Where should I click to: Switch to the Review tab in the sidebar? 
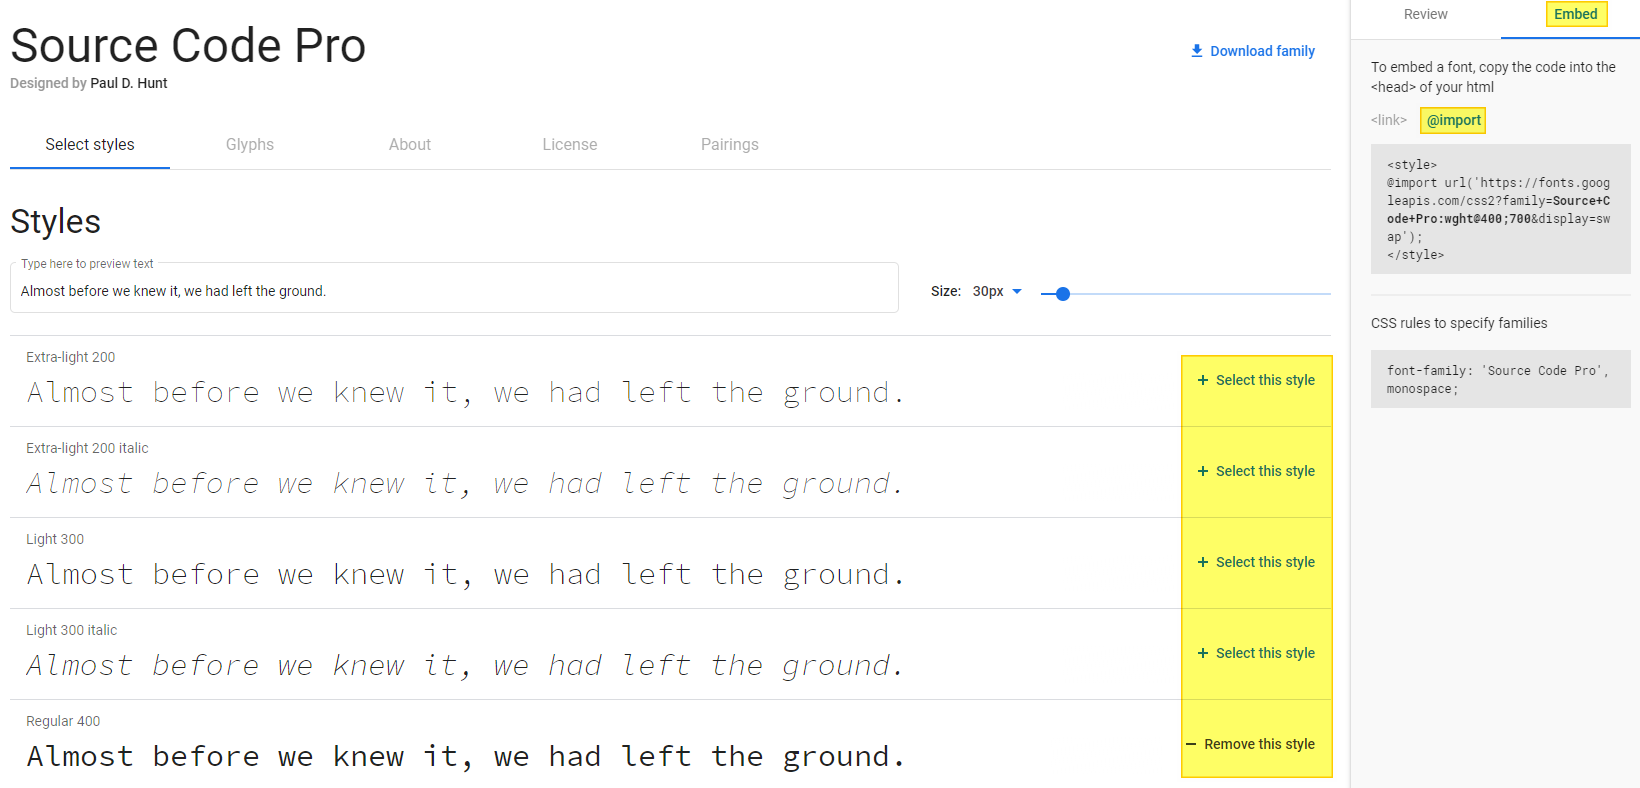pos(1425,14)
